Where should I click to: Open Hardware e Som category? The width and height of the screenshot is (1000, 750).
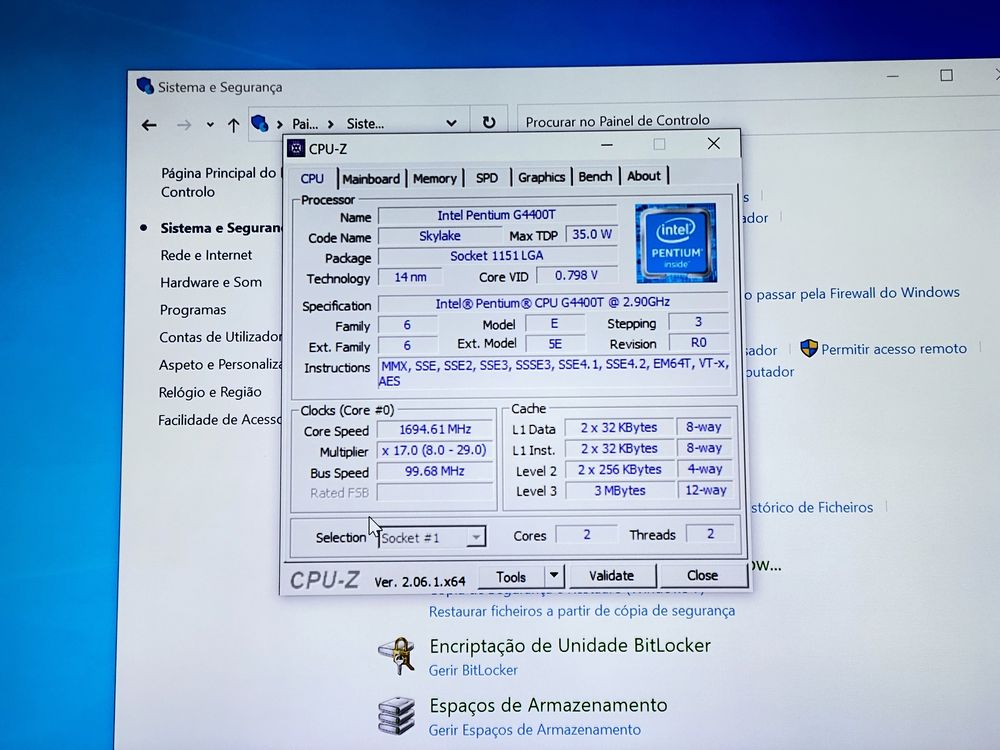click(x=210, y=283)
